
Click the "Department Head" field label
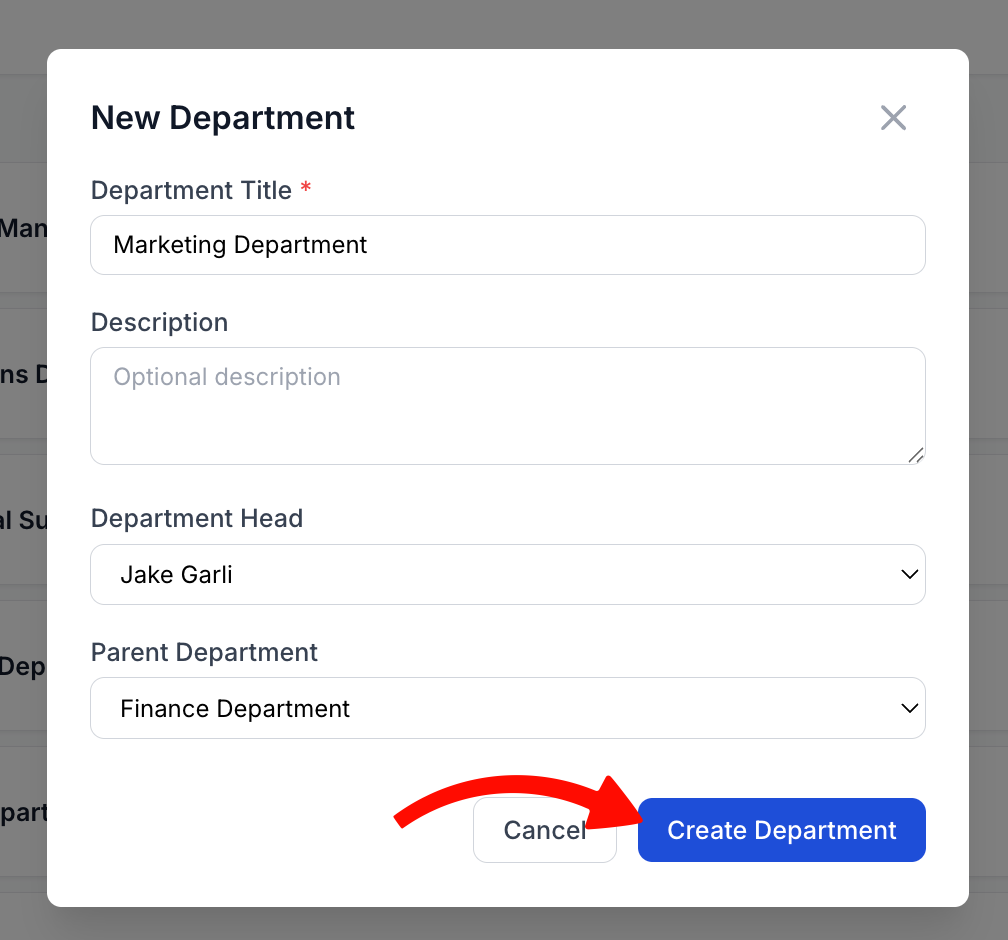pos(196,518)
